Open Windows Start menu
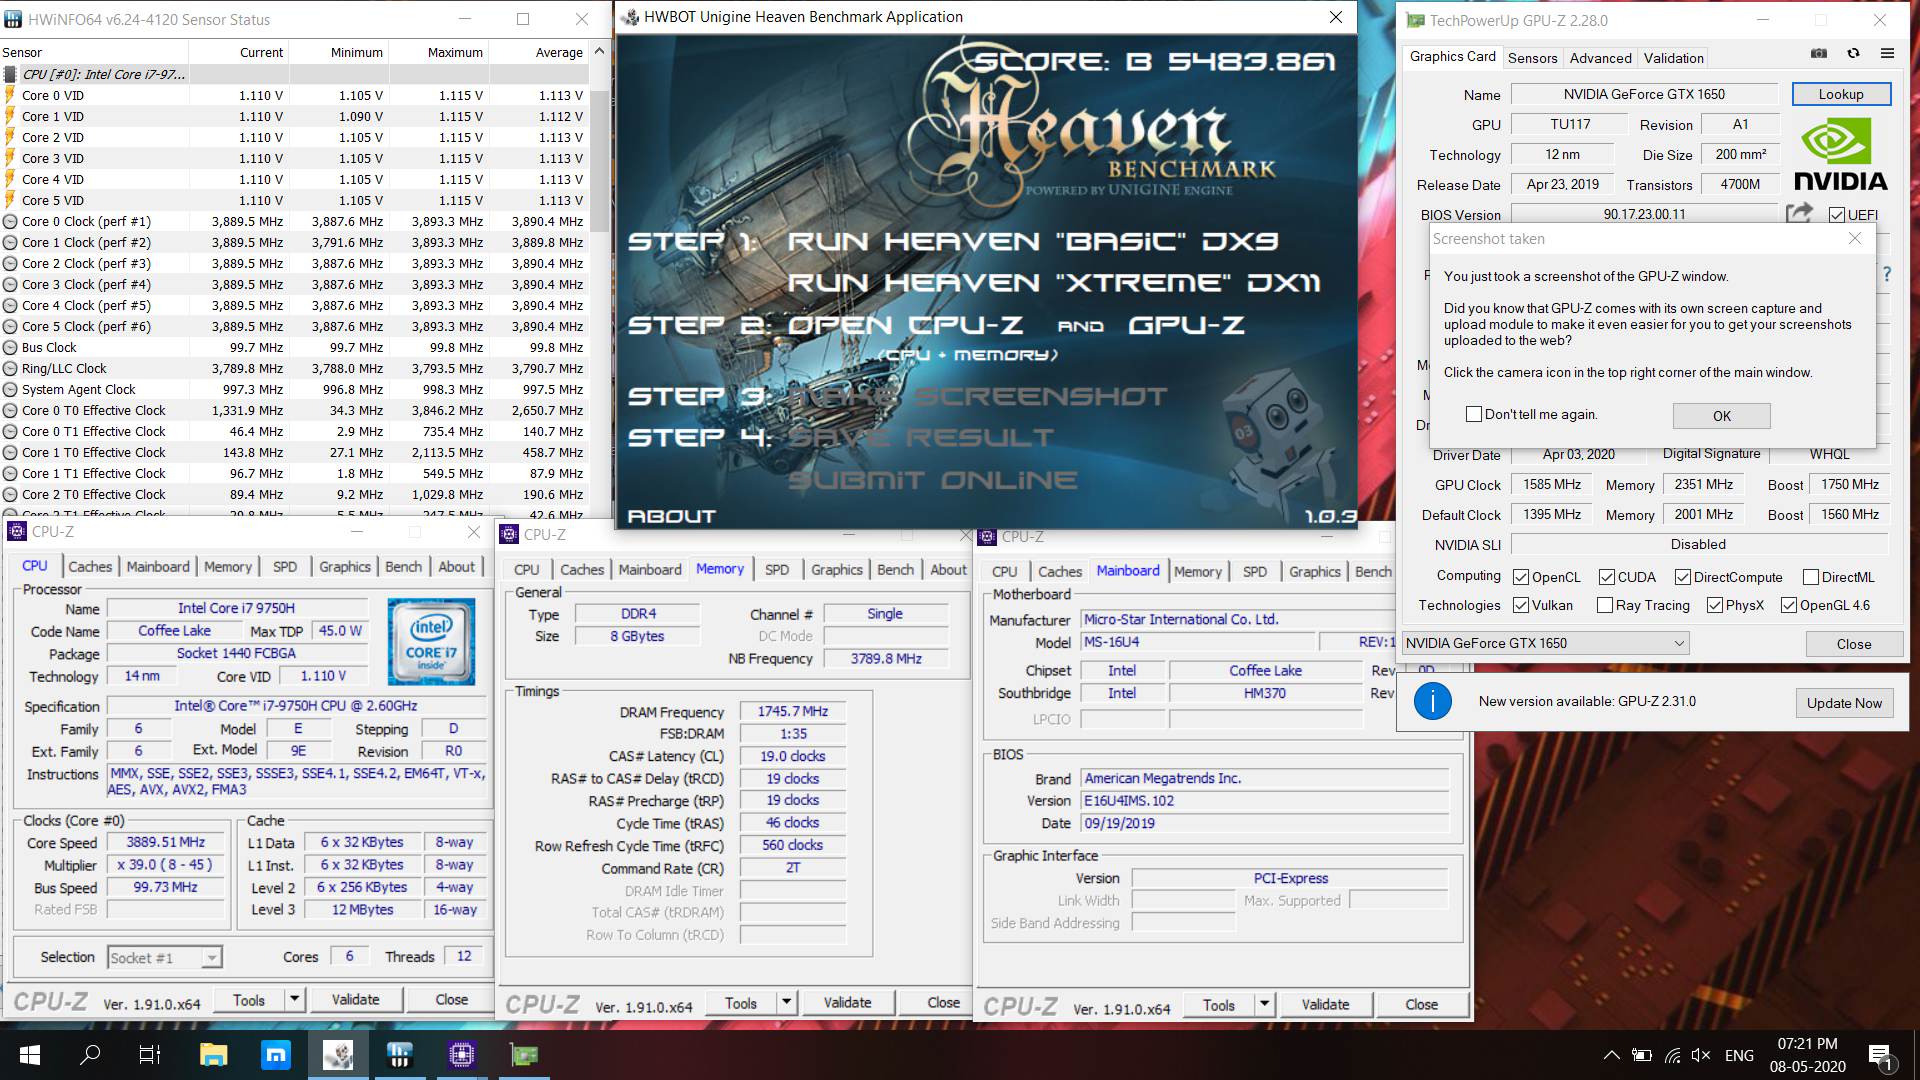 coord(30,1055)
